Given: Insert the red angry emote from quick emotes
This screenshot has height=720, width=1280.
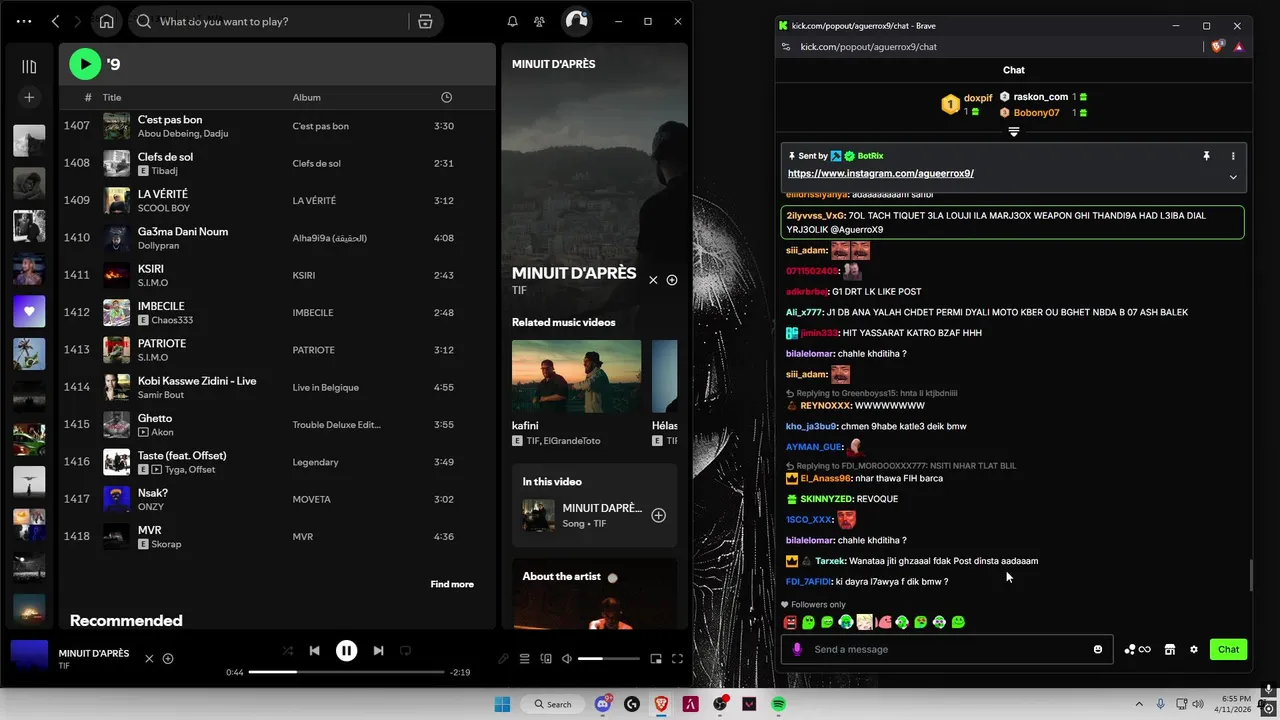Looking at the screenshot, I should 790,622.
